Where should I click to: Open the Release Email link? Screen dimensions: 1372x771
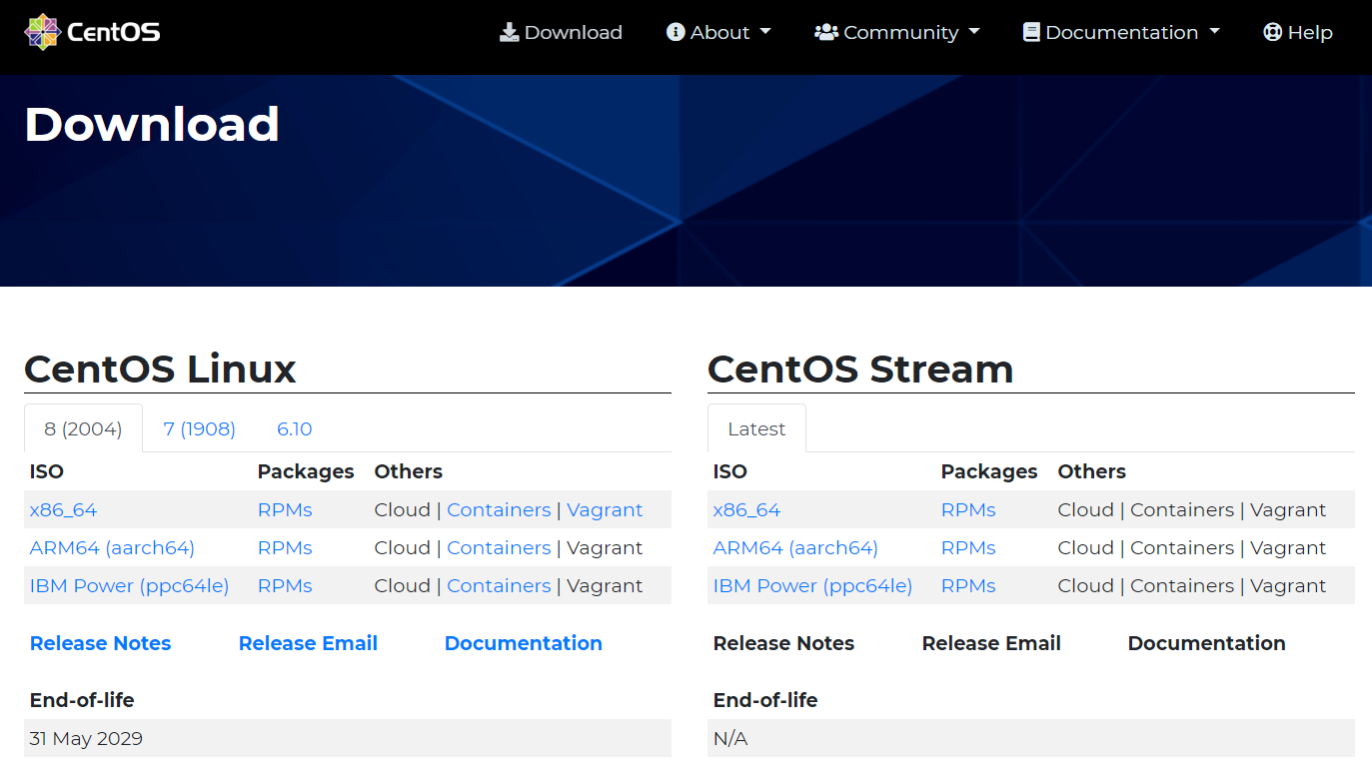(308, 643)
